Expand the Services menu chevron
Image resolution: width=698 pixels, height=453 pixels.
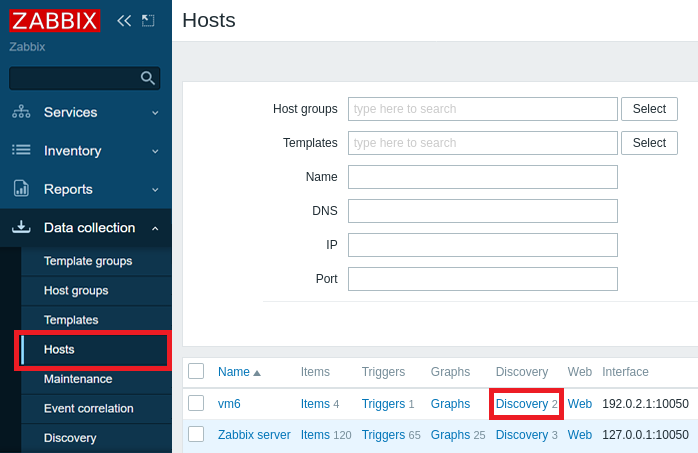[155, 112]
